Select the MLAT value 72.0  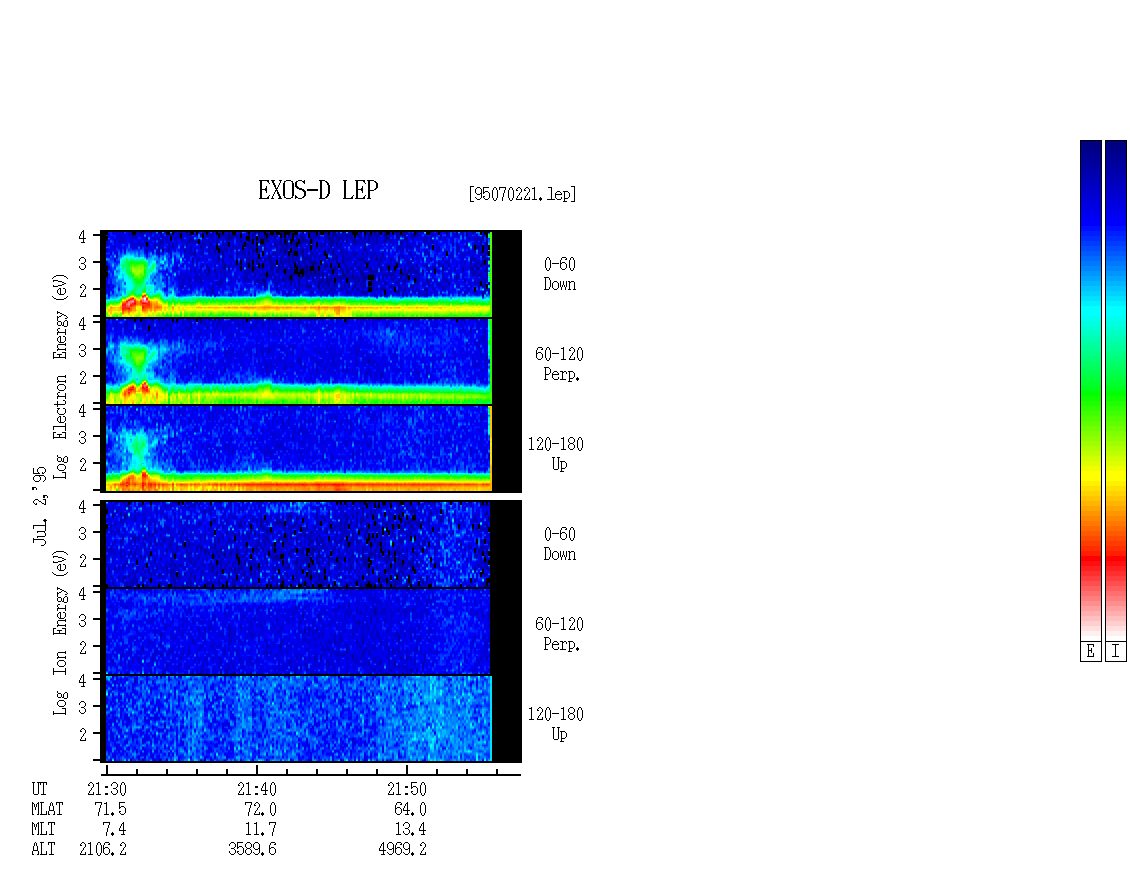[x=260, y=809]
